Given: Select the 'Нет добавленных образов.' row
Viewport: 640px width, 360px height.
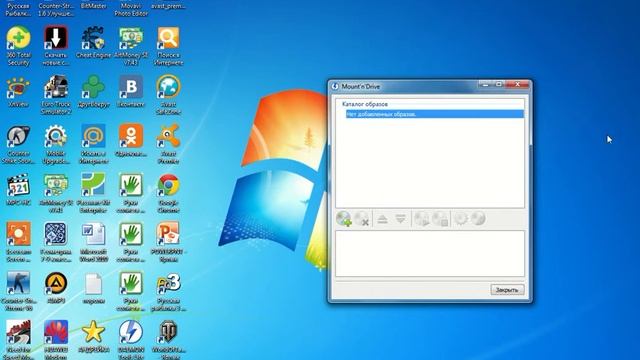Looking at the screenshot, I should click(x=435, y=114).
